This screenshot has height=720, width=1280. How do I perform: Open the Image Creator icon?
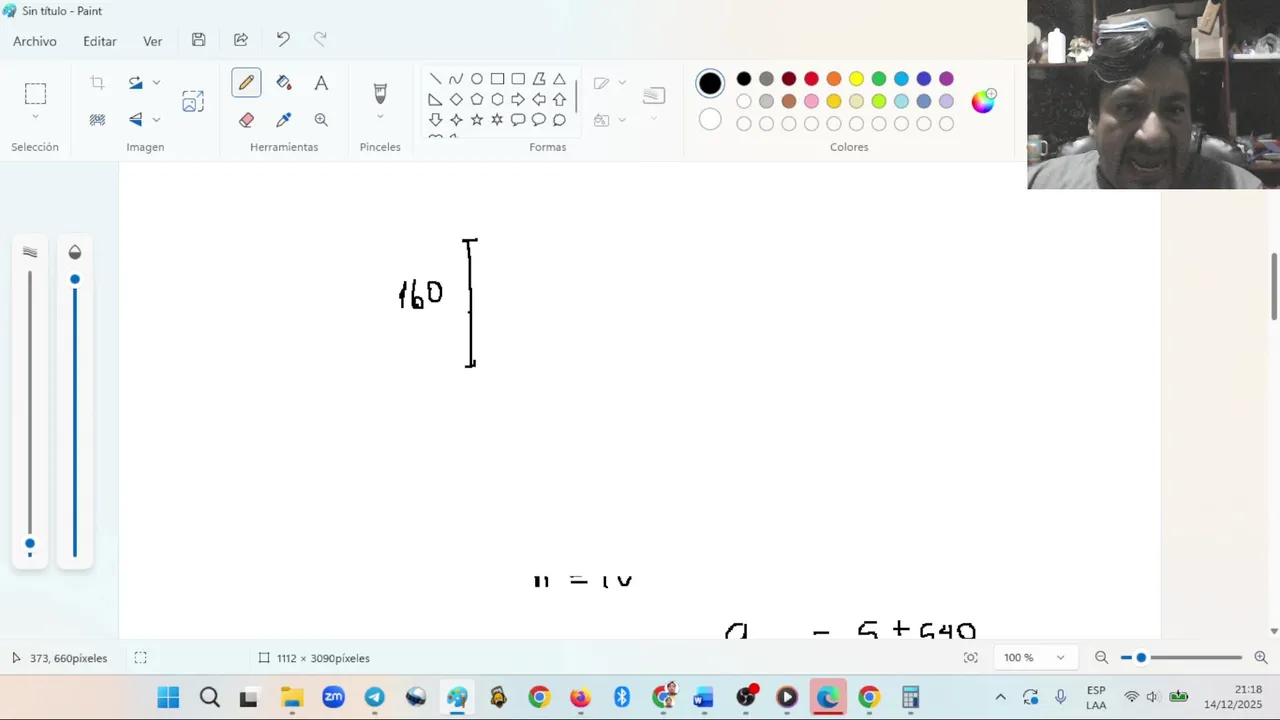(193, 101)
